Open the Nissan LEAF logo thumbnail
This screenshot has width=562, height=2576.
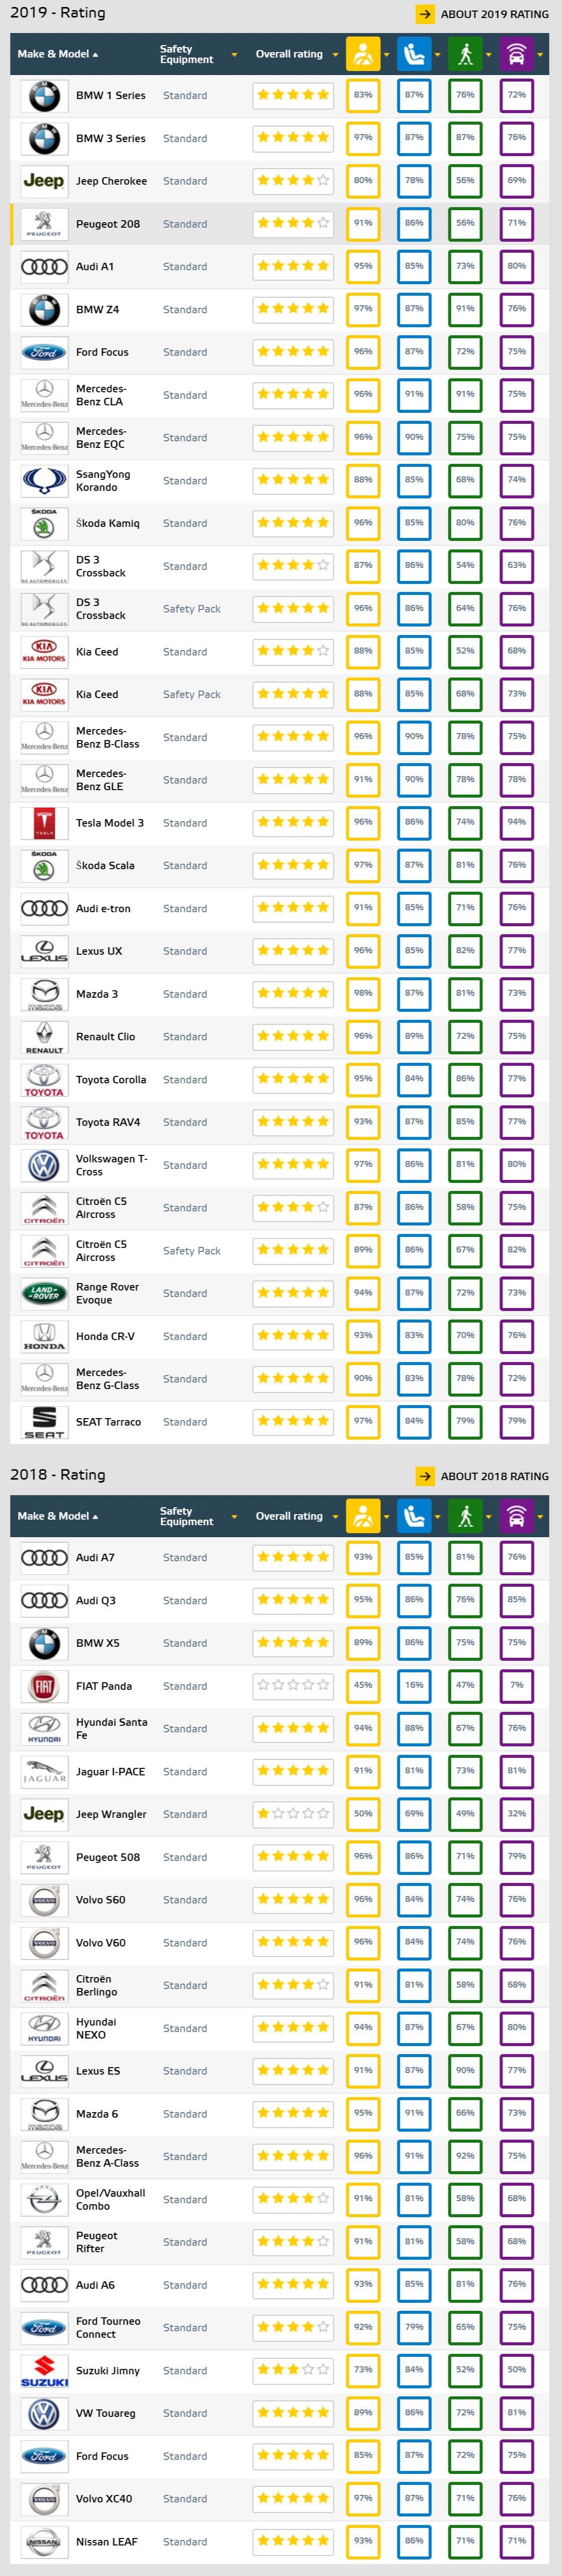pyautogui.click(x=44, y=2541)
